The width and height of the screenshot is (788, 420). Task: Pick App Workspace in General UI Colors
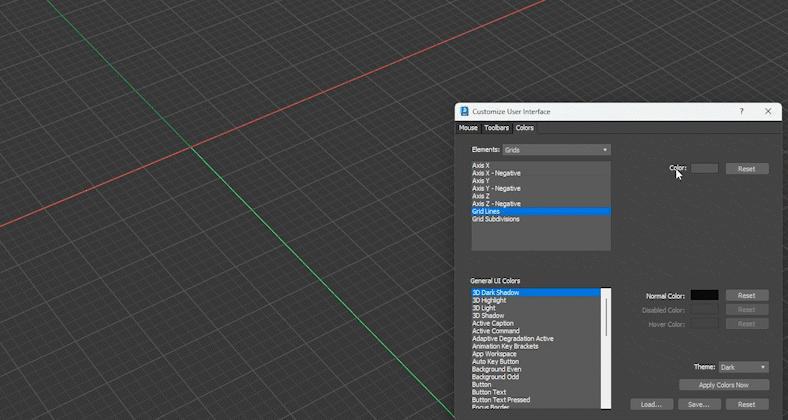point(494,354)
